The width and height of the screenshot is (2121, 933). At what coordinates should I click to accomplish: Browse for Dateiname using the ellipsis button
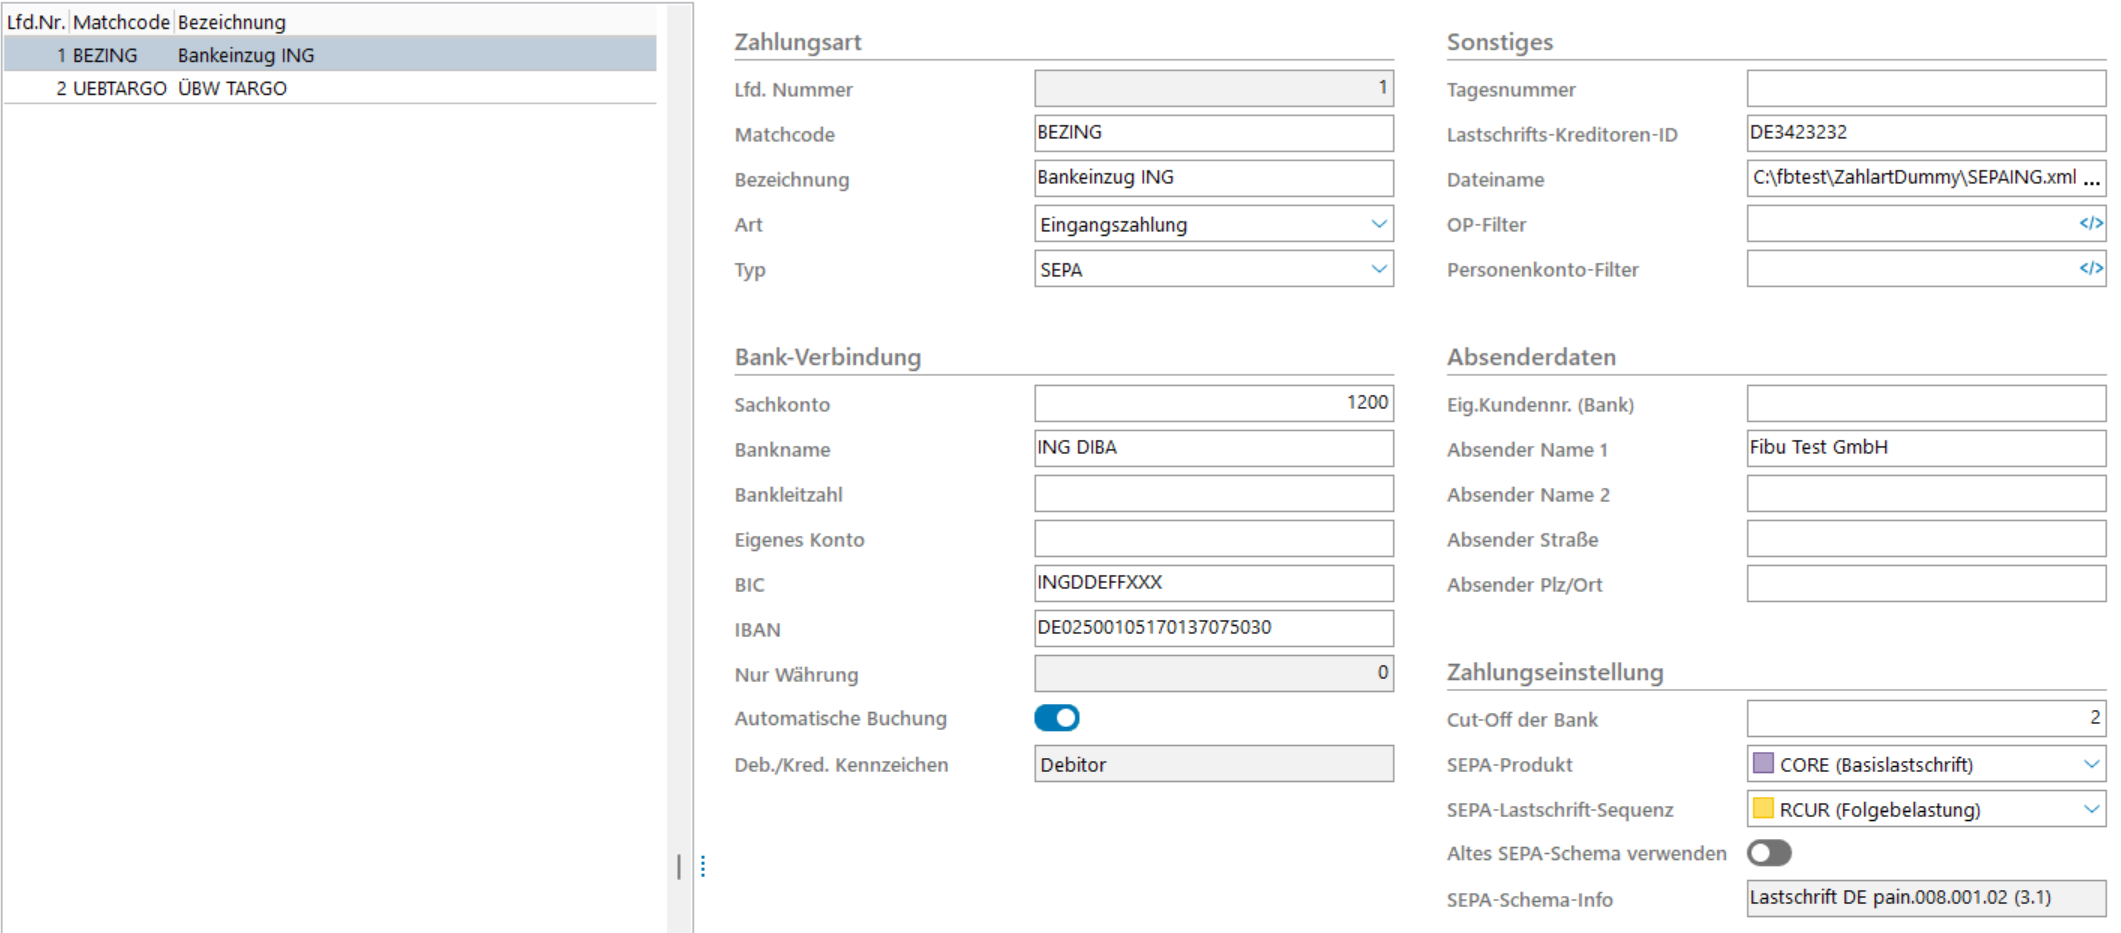[2092, 180]
